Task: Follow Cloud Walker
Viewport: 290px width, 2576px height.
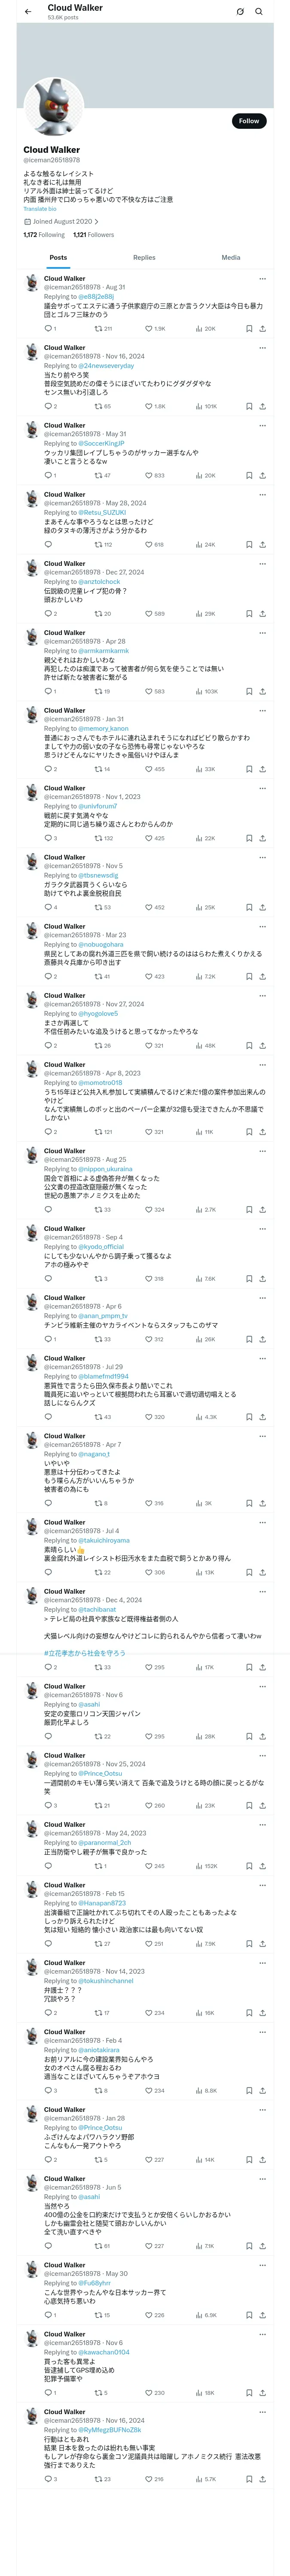Action: click(248, 121)
